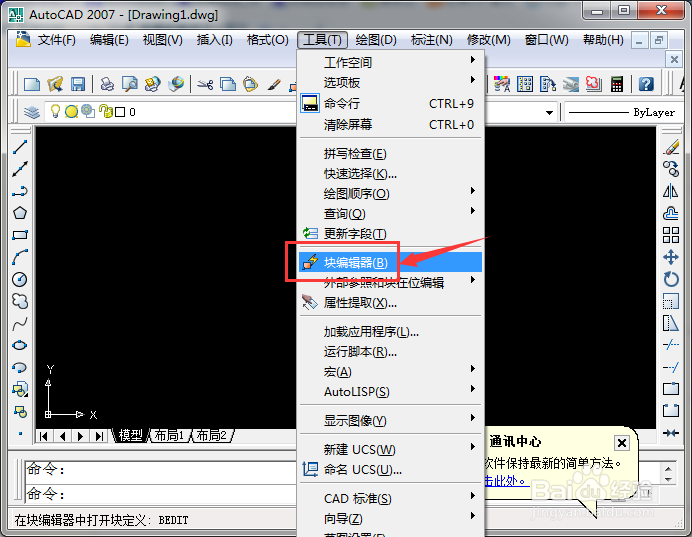Select the Spline tool
This screenshot has height=537, width=692.
click(x=19, y=324)
